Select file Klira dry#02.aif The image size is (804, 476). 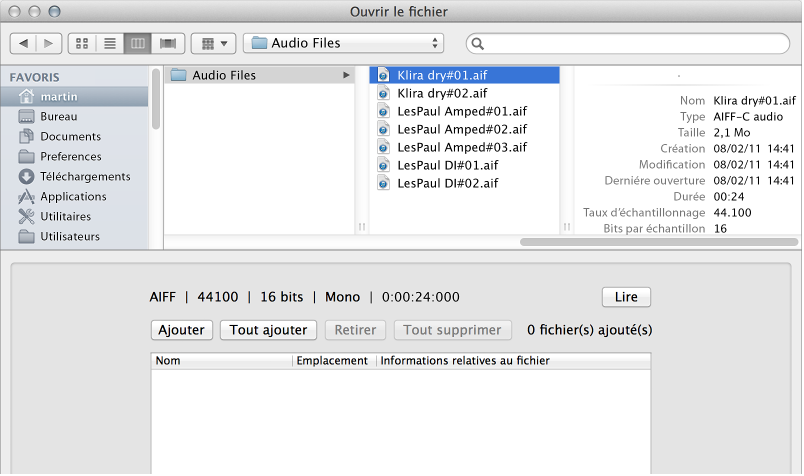click(465, 93)
